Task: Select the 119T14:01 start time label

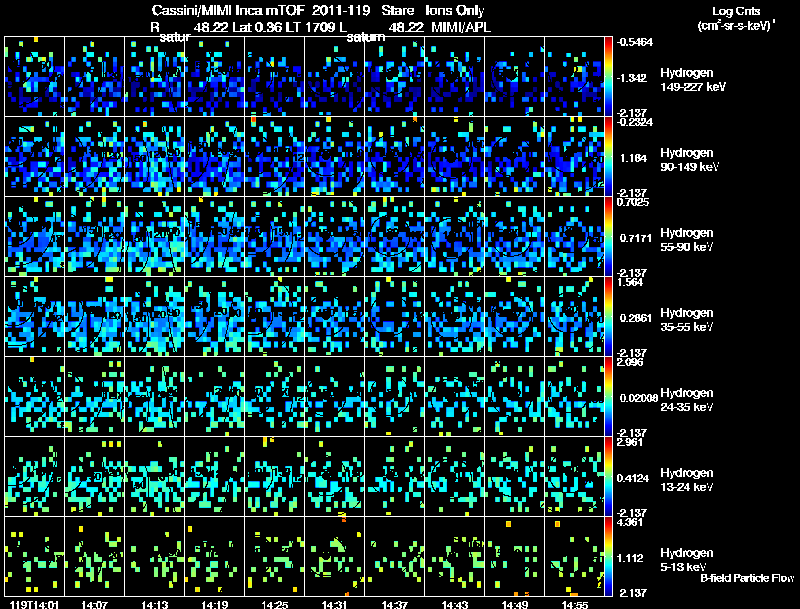Action: click(30, 604)
